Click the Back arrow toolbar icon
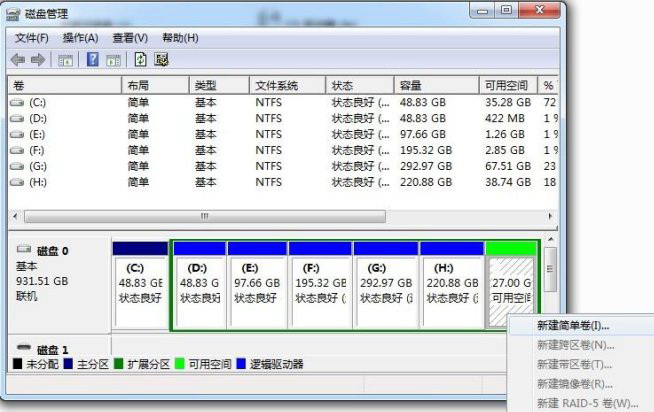The height and width of the screenshot is (412, 654). (17, 60)
